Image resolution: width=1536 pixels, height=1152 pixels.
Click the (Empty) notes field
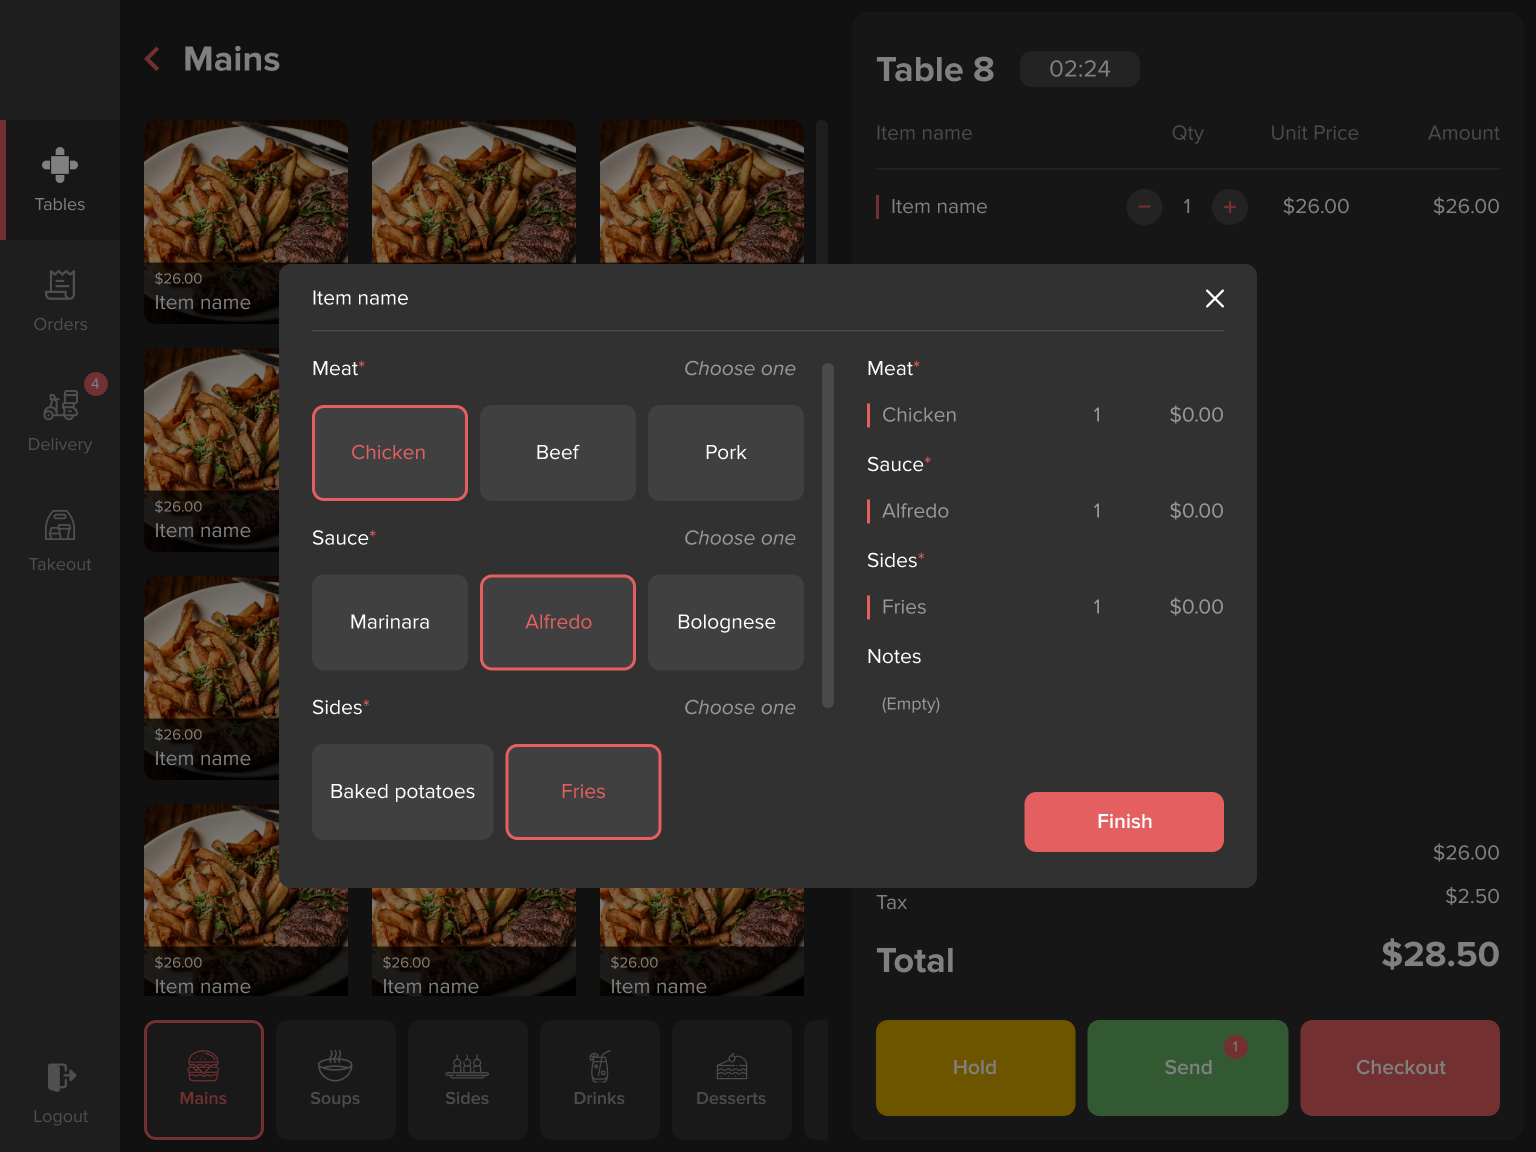911,704
